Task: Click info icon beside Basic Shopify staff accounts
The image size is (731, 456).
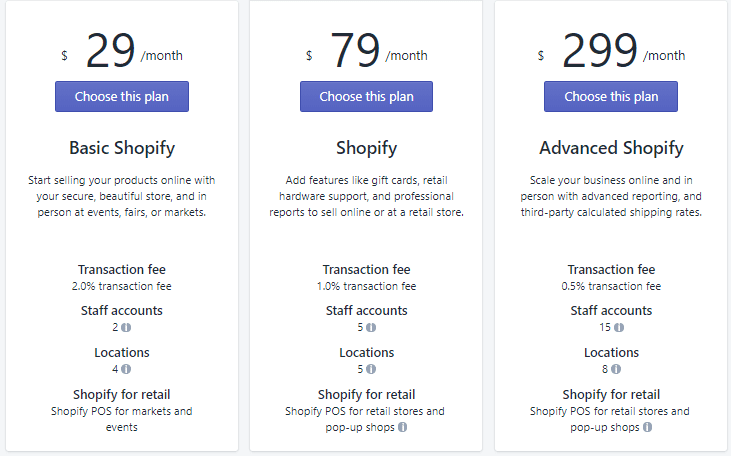Action: 127,327
